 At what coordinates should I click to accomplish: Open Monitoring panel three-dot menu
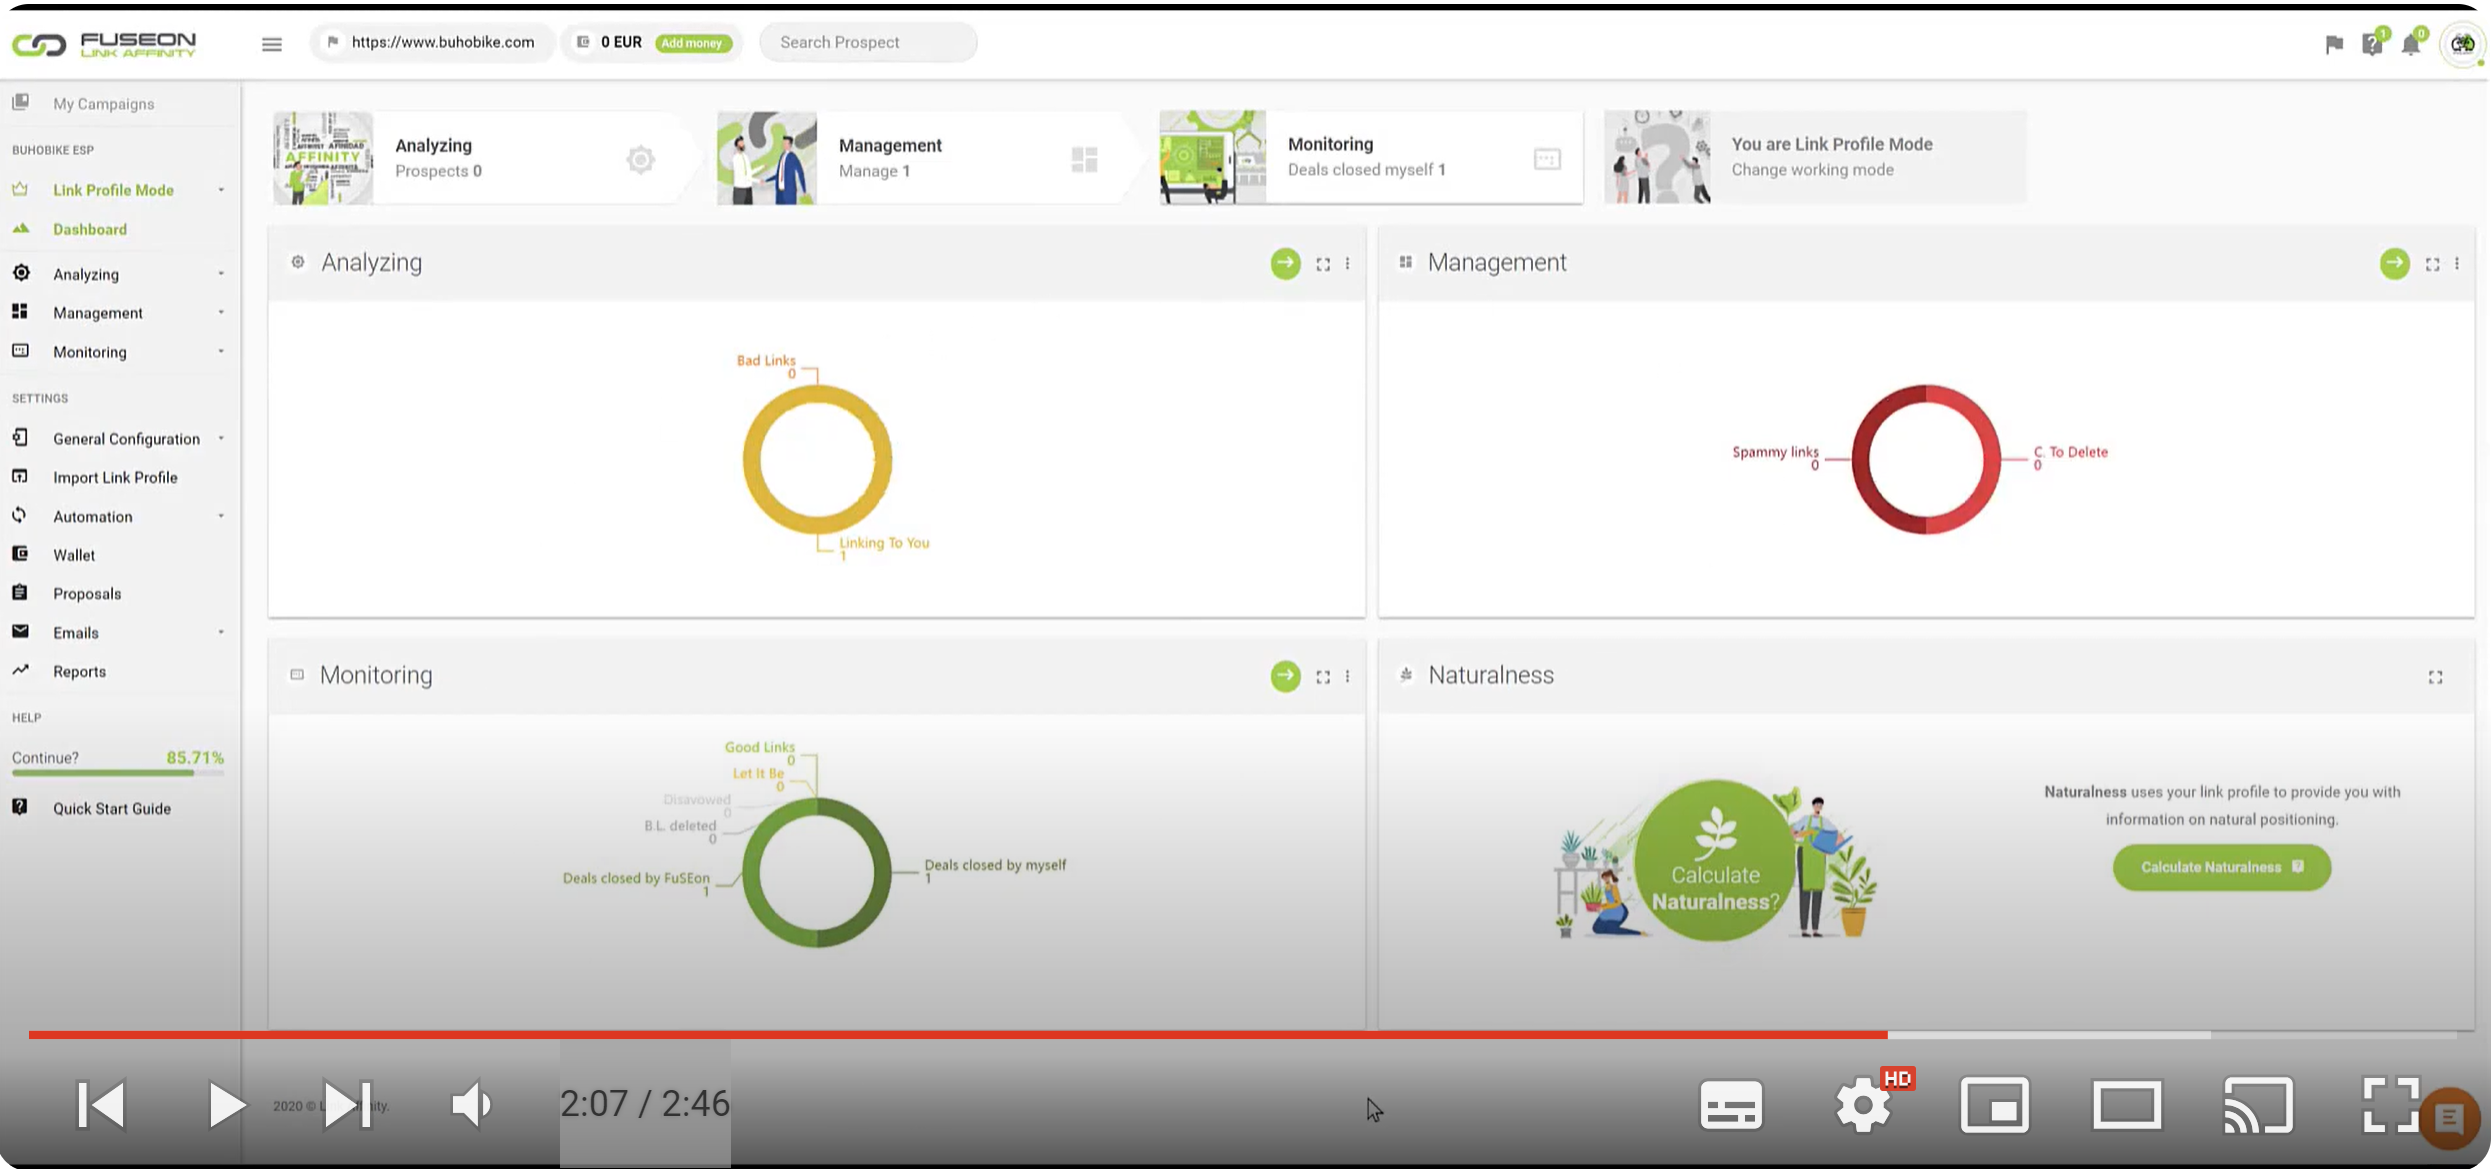coord(1347,677)
